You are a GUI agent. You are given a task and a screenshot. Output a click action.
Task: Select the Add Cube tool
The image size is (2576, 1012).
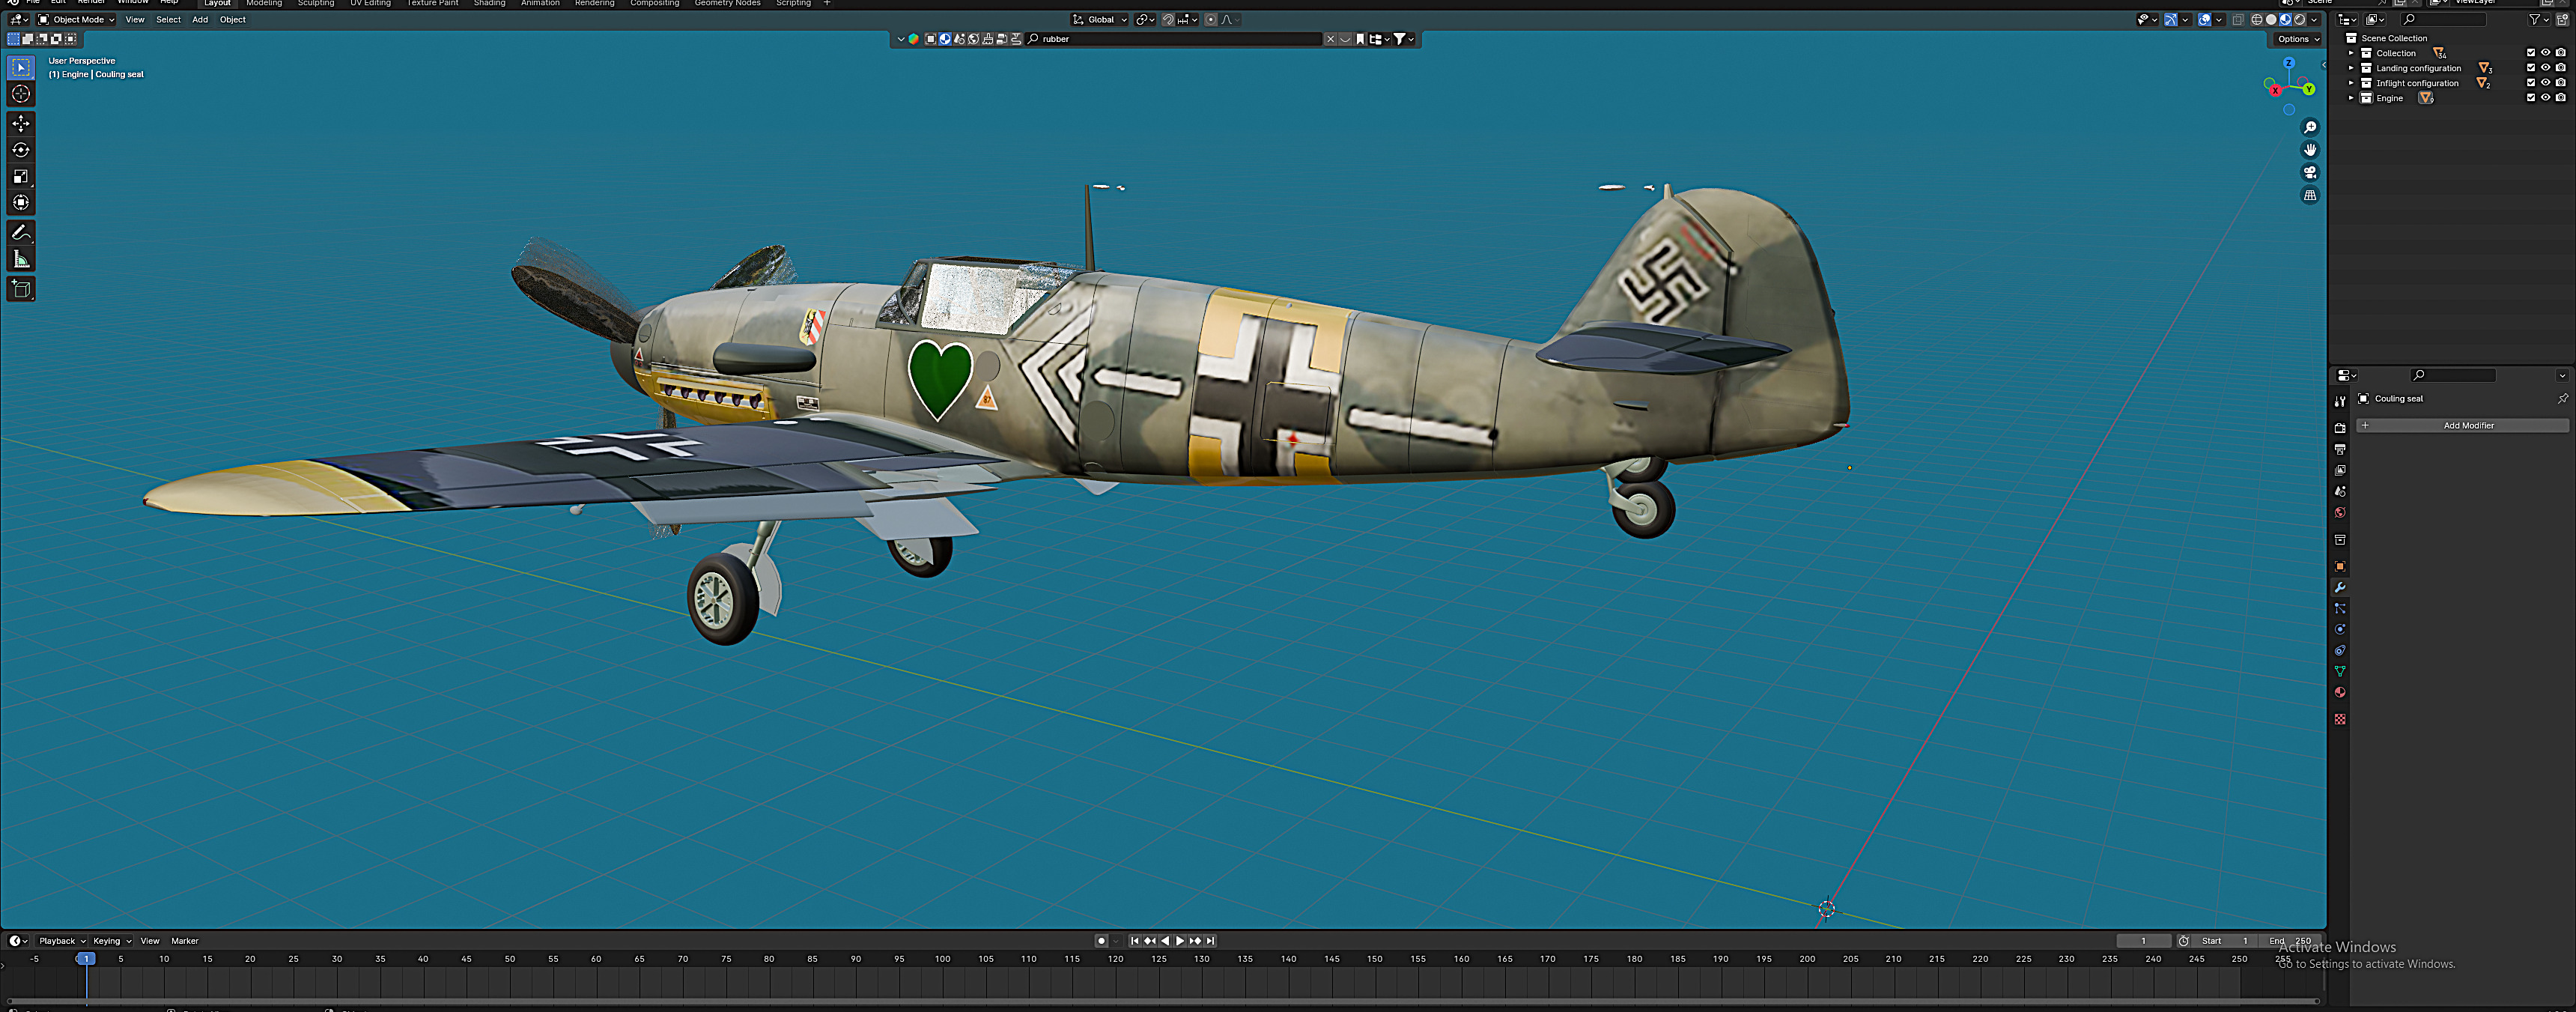[x=21, y=289]
